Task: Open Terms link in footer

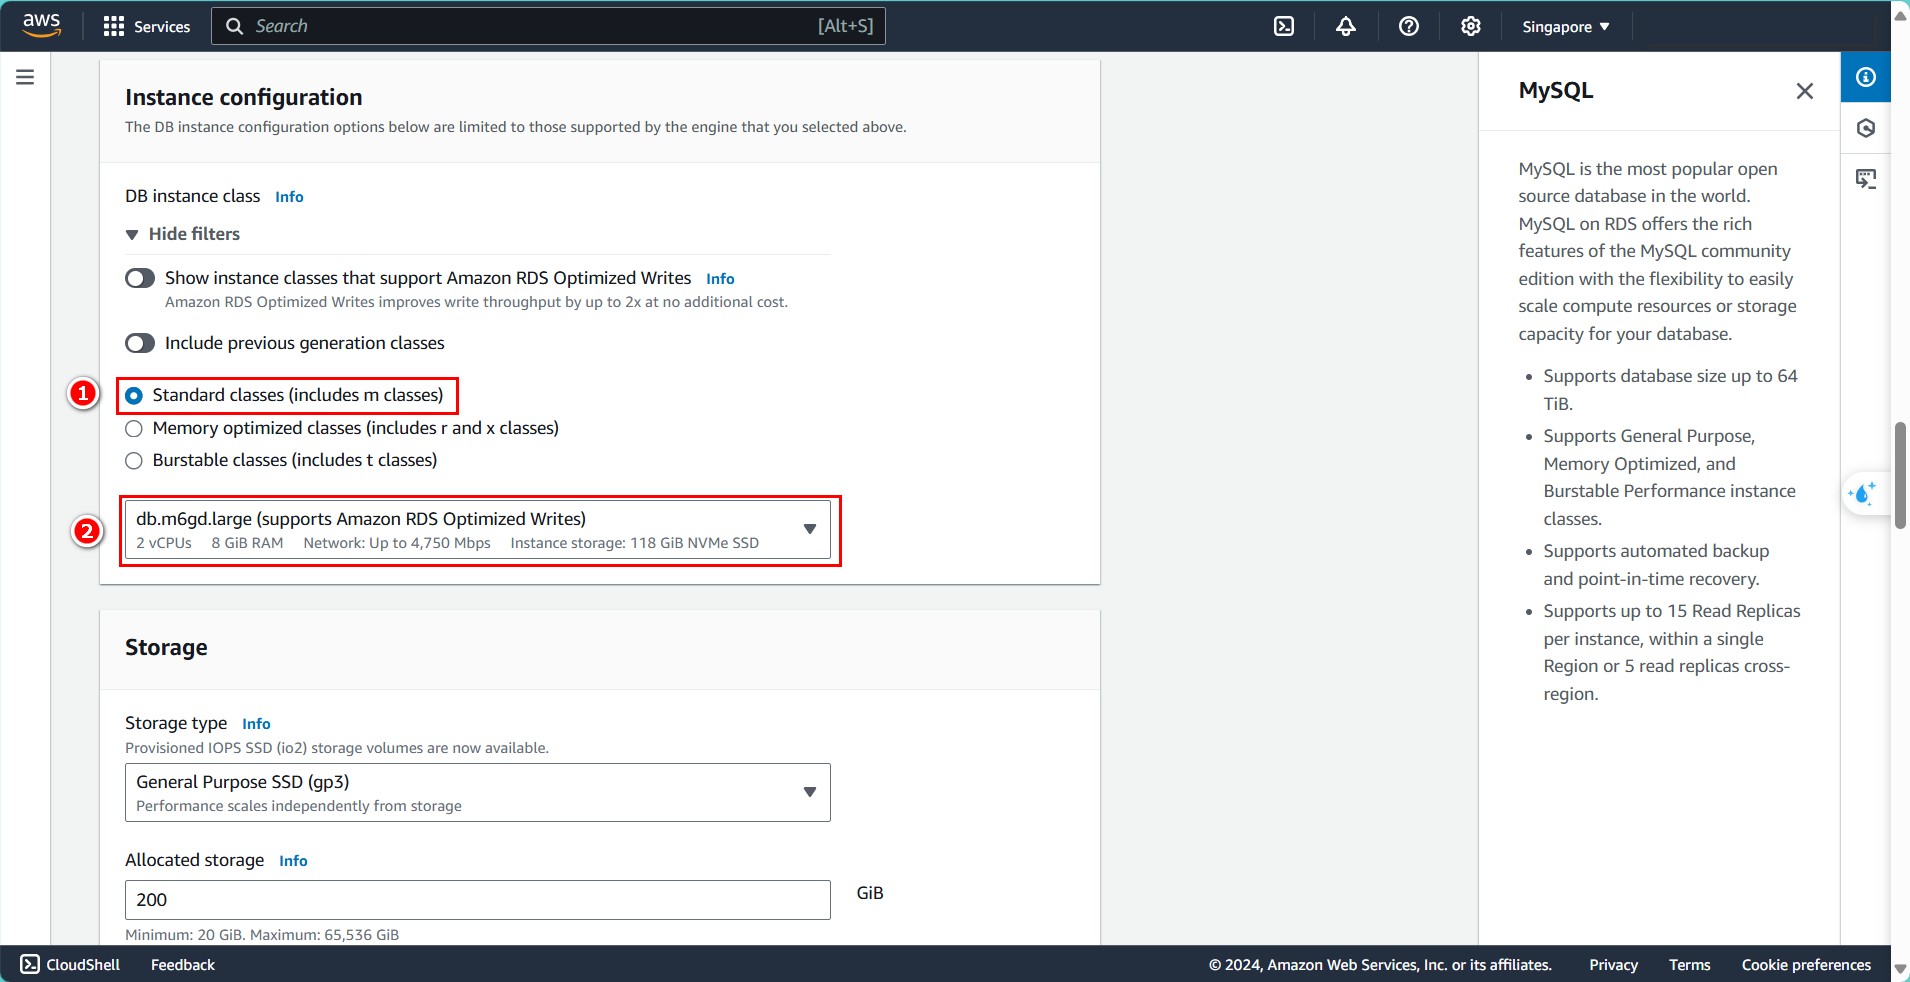Action: click(x=1689, y=965)
